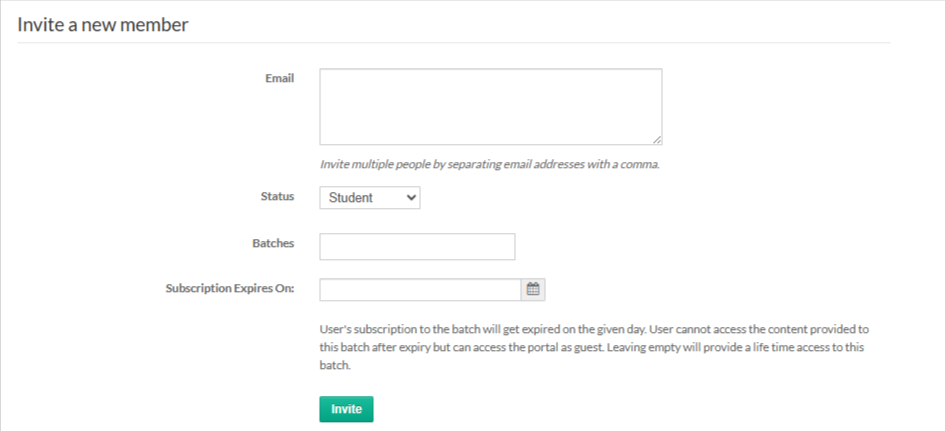Click the Email field label
Image resolution: width=945 pixels, height=431 pixels.
(279, 78)
